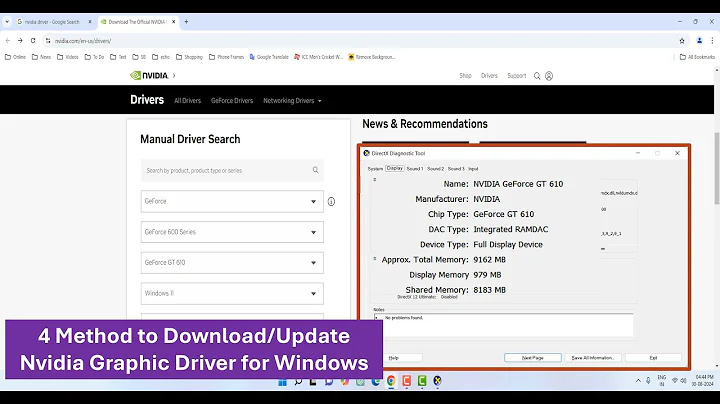Switch to the Sound 2 tab

pos(435,169)
